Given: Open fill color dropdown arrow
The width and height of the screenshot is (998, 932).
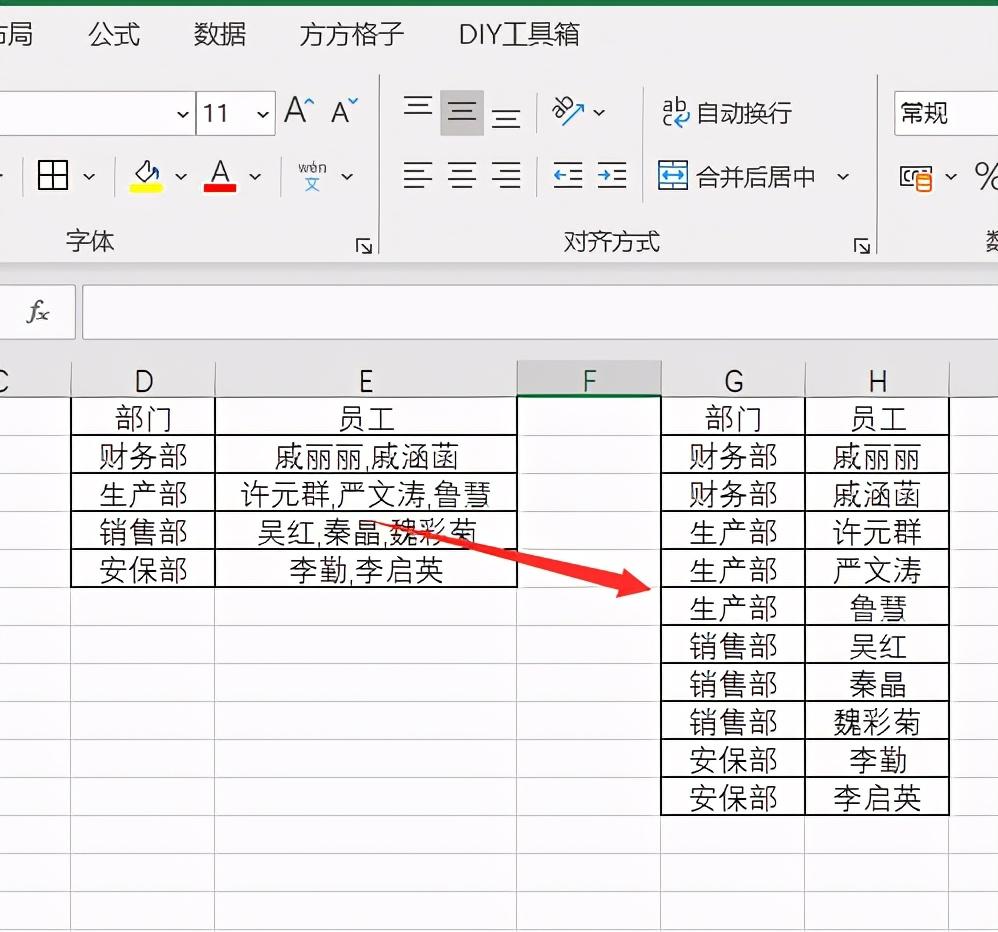Looking at the screenshot, I should [x=181, y=176].
